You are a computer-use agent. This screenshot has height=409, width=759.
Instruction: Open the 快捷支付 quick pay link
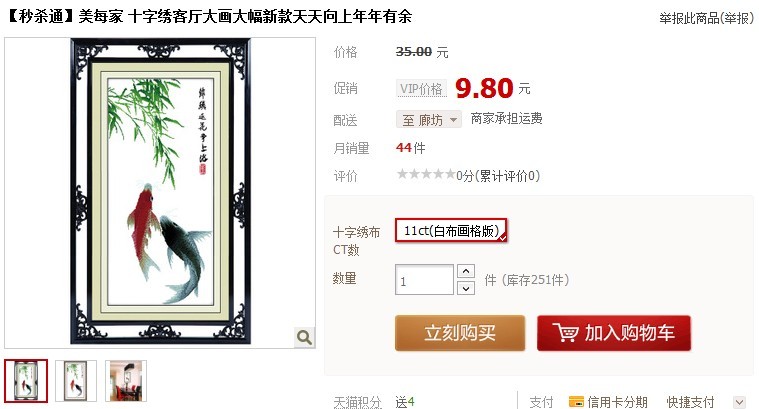pyautogui.click(x=690, y=402)
